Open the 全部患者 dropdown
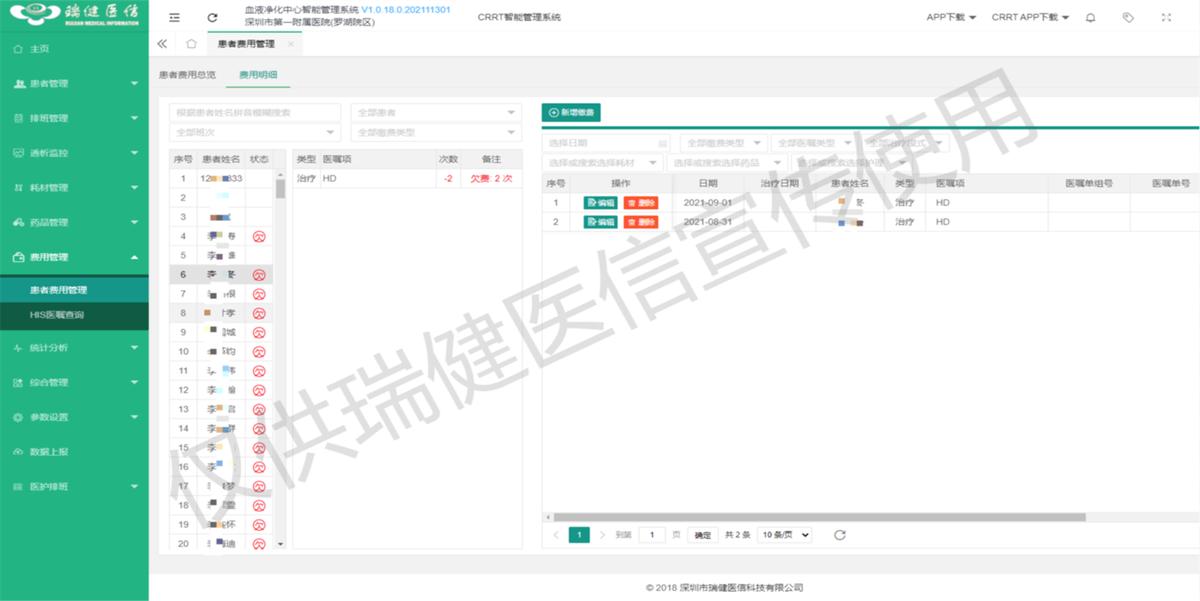The image size is (1200, 601). 435,111
